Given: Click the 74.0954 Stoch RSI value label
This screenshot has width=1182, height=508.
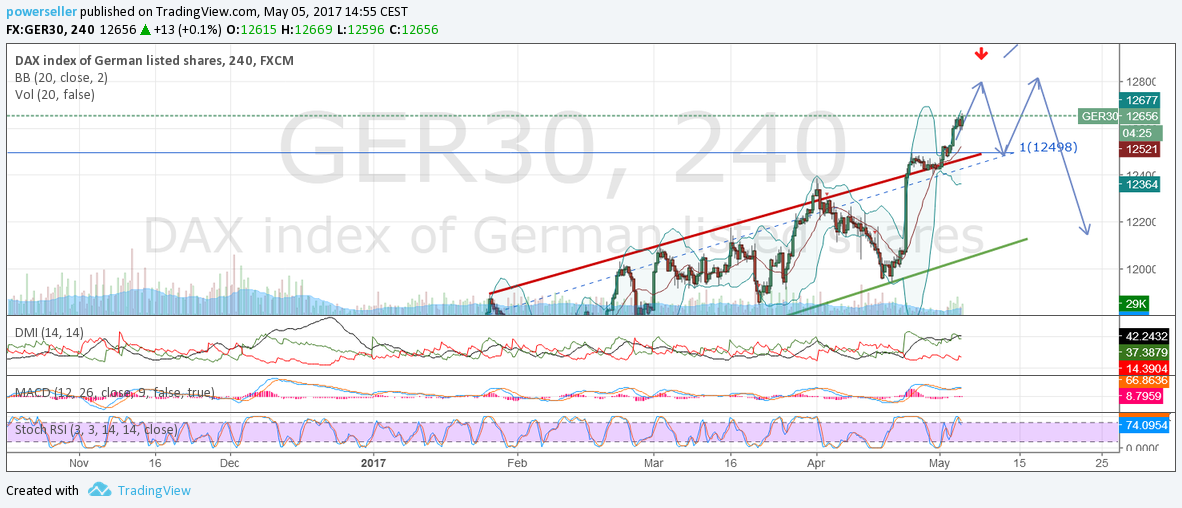Looking at the screenshot, I should click(x=1144, y=425).
